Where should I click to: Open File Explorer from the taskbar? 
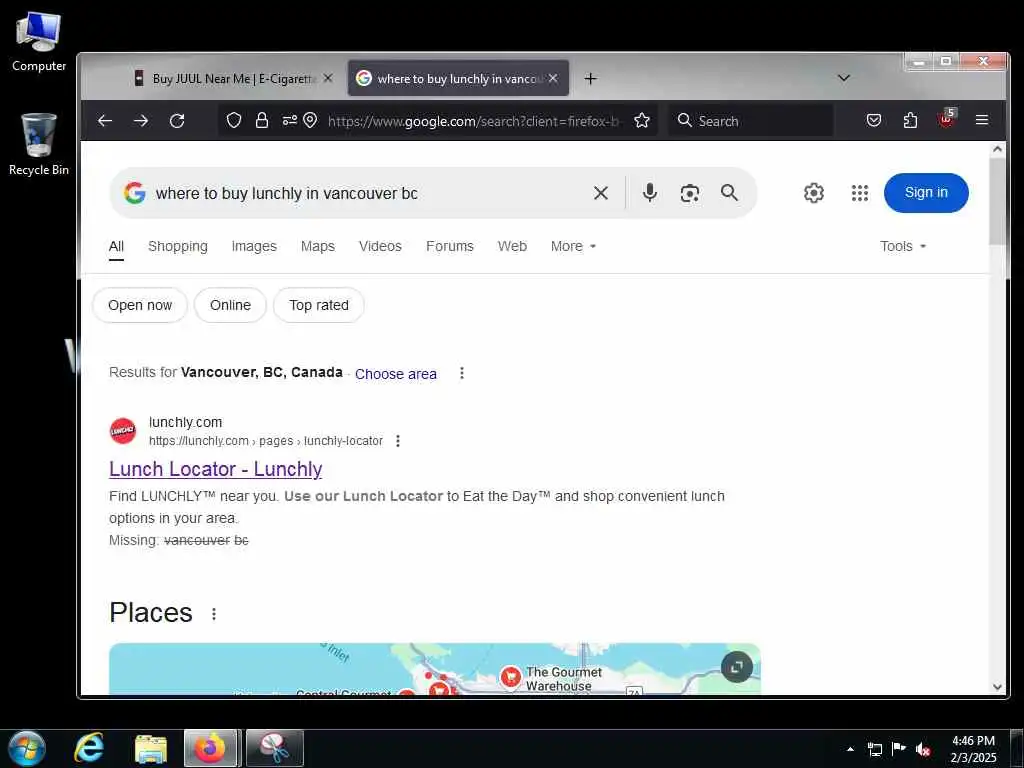pos(151,749)
